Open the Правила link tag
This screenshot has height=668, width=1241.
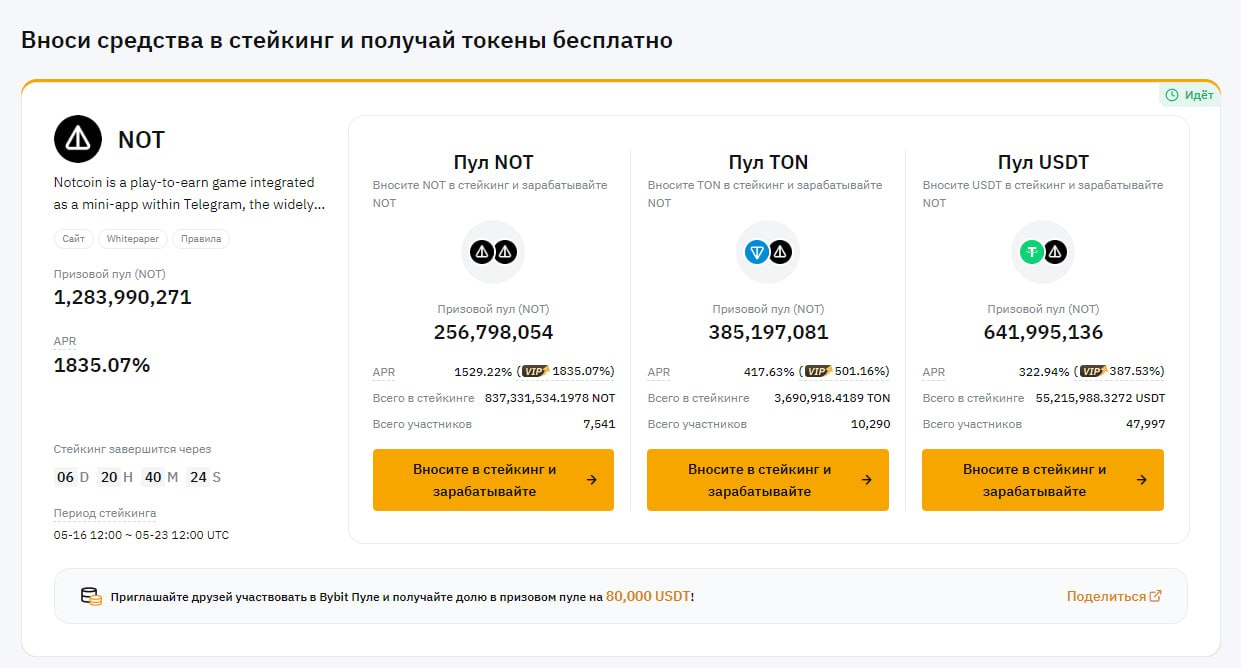tap(200, 239)
